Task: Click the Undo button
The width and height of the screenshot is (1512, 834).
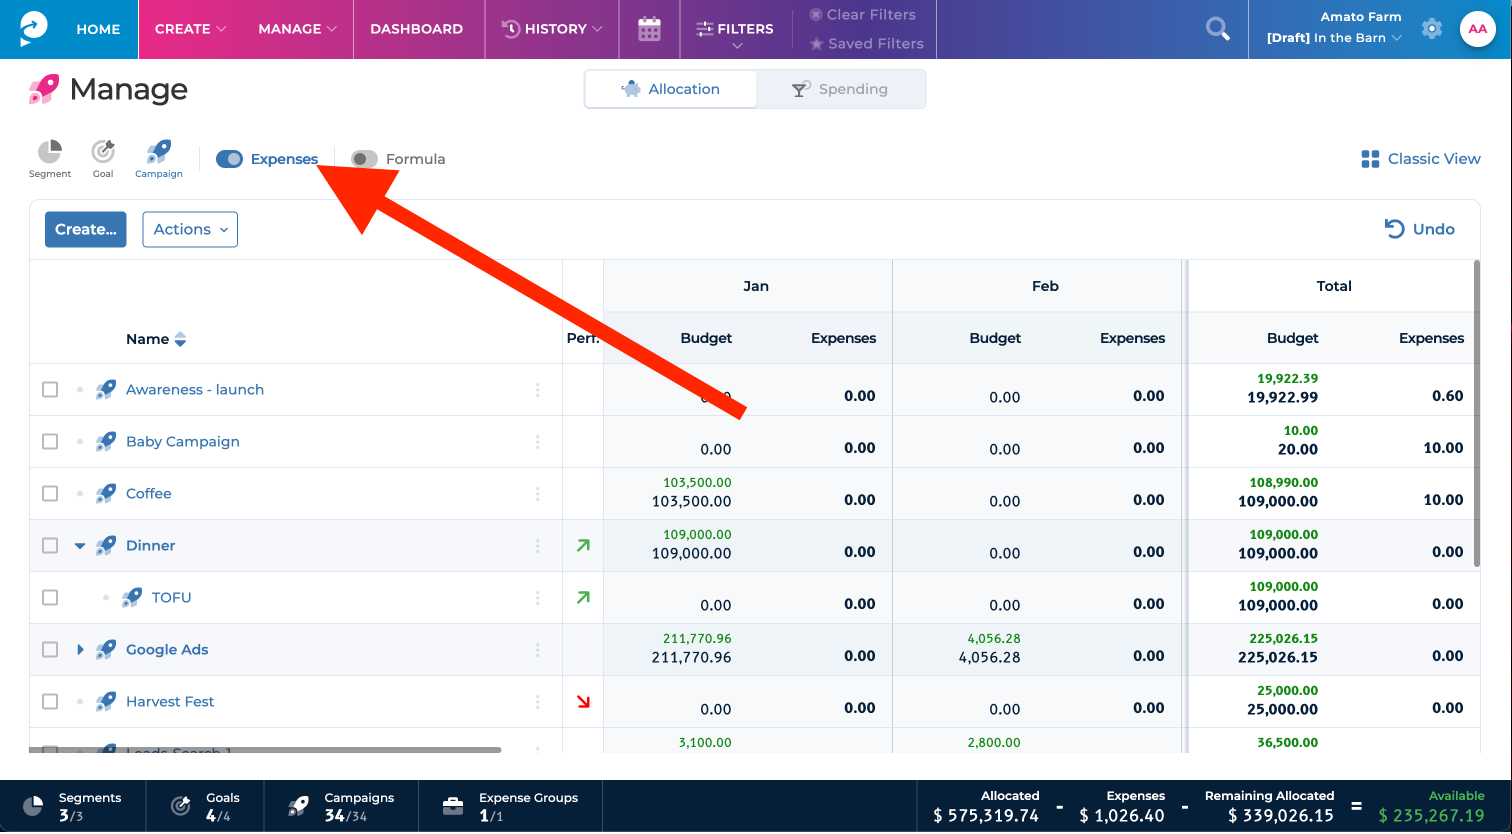Action: tap(1419, 229)
